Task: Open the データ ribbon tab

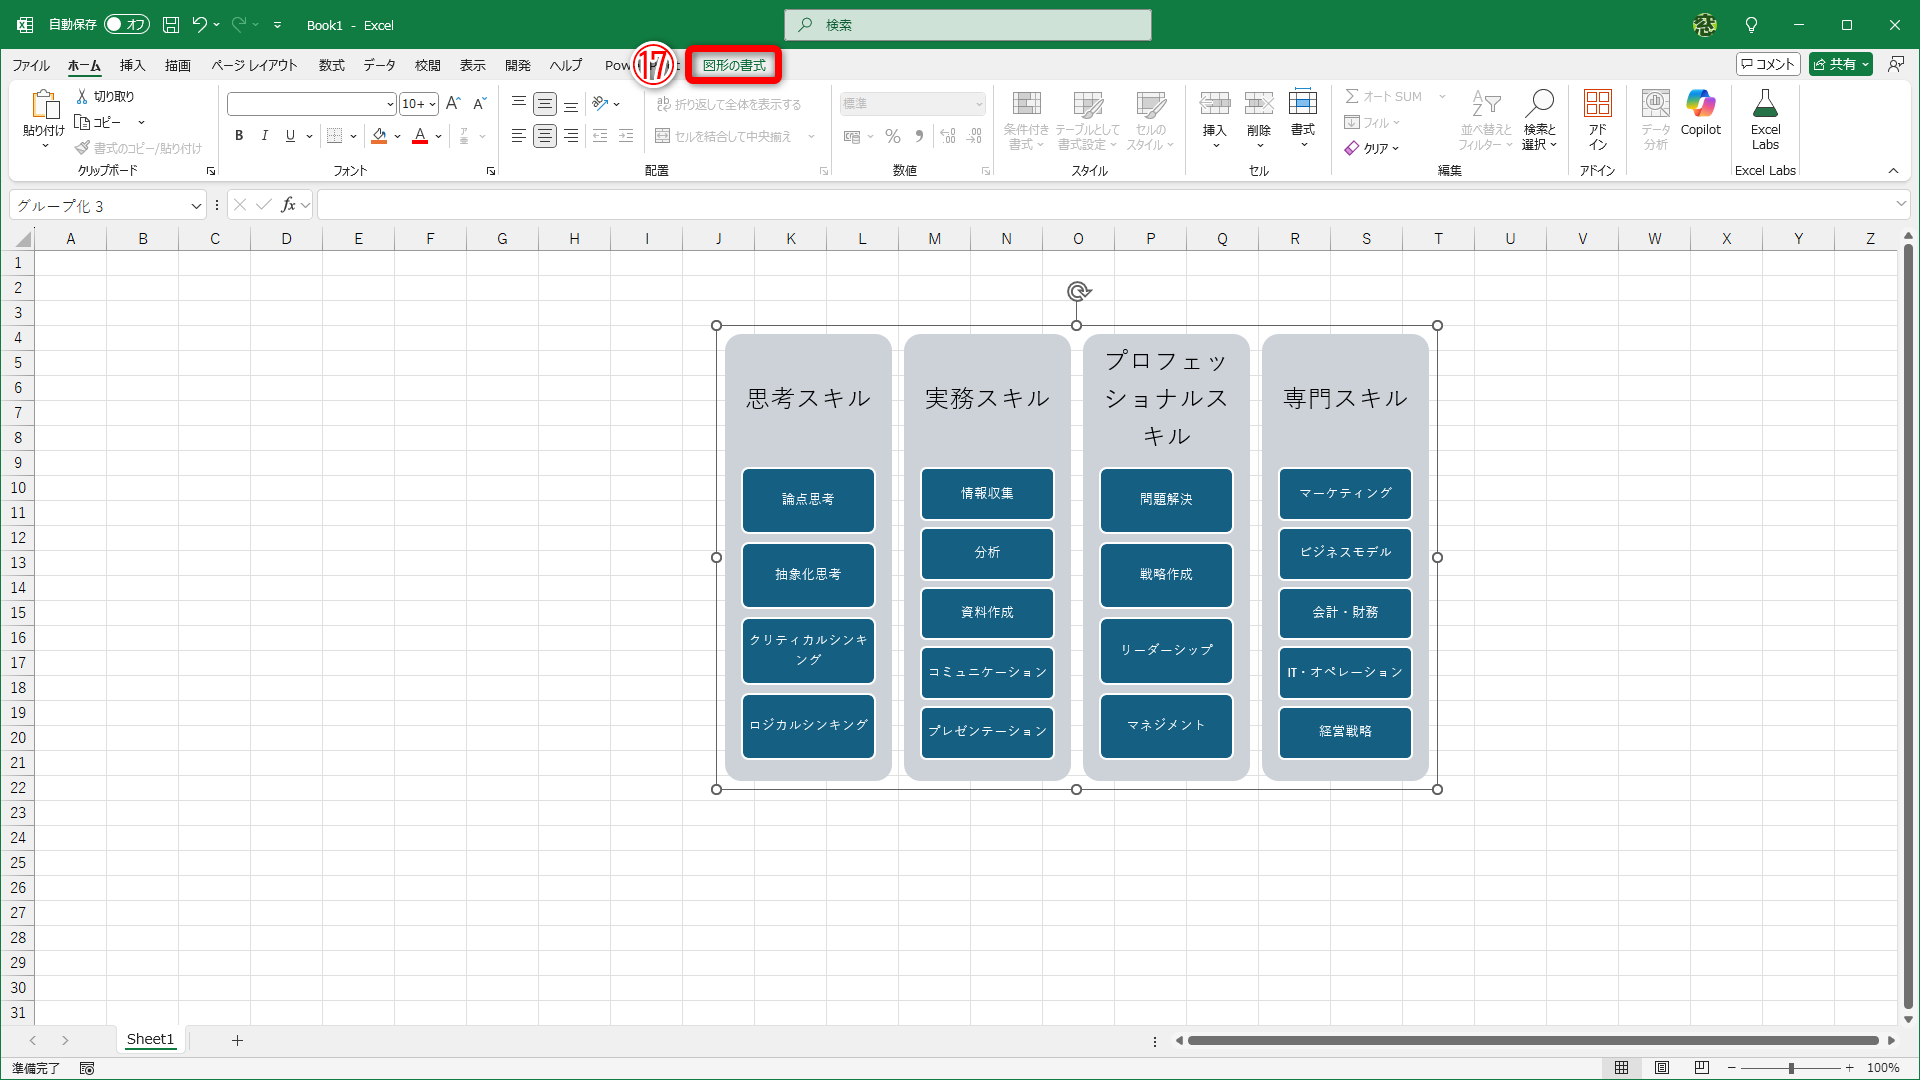Action: coord(379,65)
